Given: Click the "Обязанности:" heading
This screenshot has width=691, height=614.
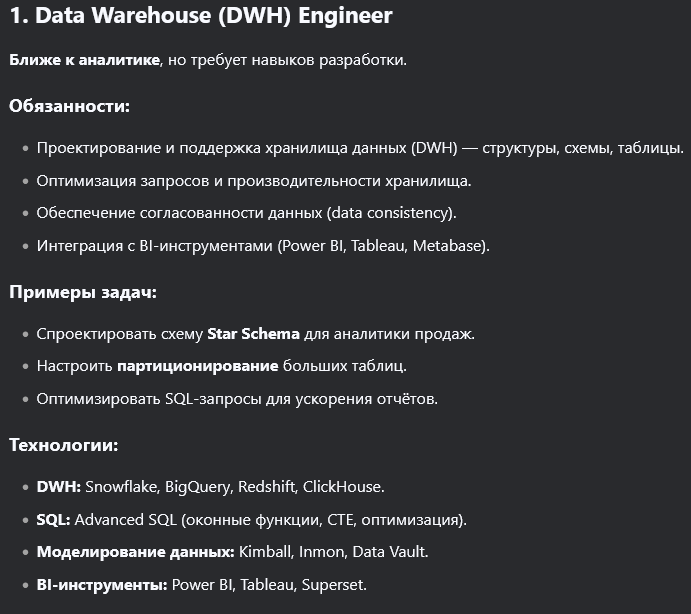Looking at the screenshot, I should pos(70,105).
